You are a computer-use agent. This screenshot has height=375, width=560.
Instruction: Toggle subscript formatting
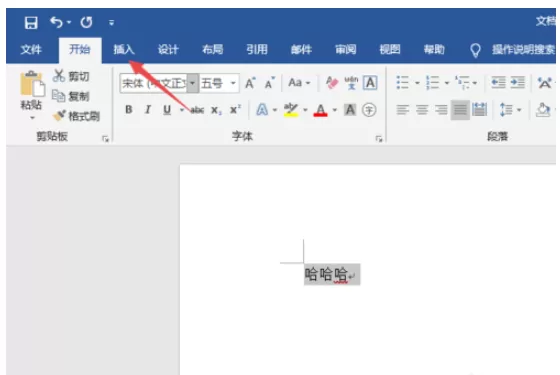click(216, 110)
